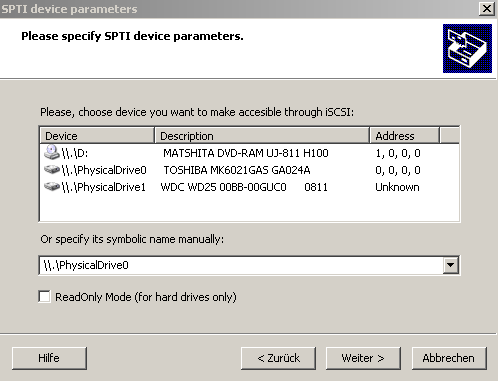Click WDC WD25 00BB-00GUC0 description
498x381 pixels.
coord(223,187)
